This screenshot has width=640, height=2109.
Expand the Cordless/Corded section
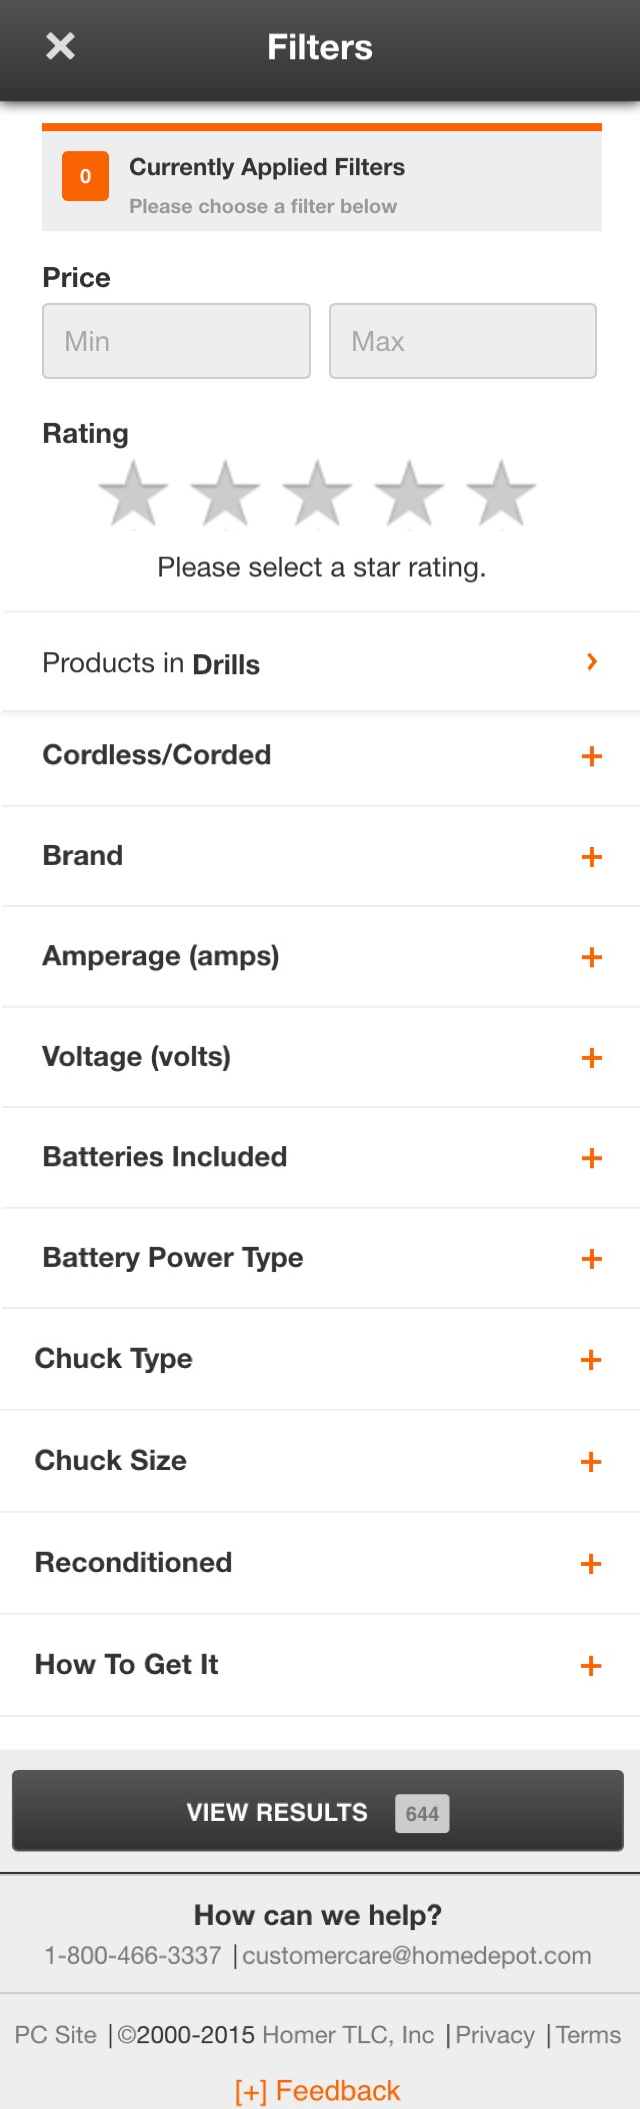[x=591, y=757]
